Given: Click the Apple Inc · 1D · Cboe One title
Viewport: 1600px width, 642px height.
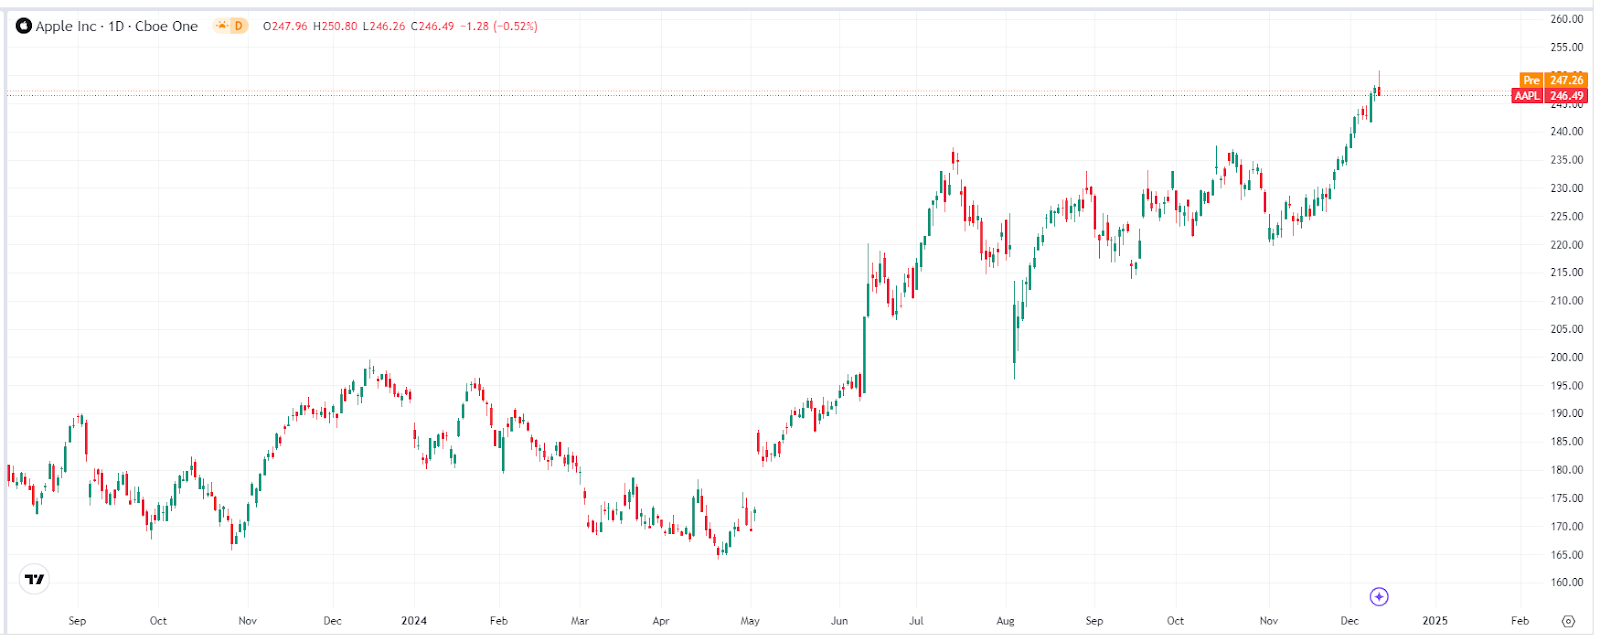Looking at the screenshot, I should (117, 26).
